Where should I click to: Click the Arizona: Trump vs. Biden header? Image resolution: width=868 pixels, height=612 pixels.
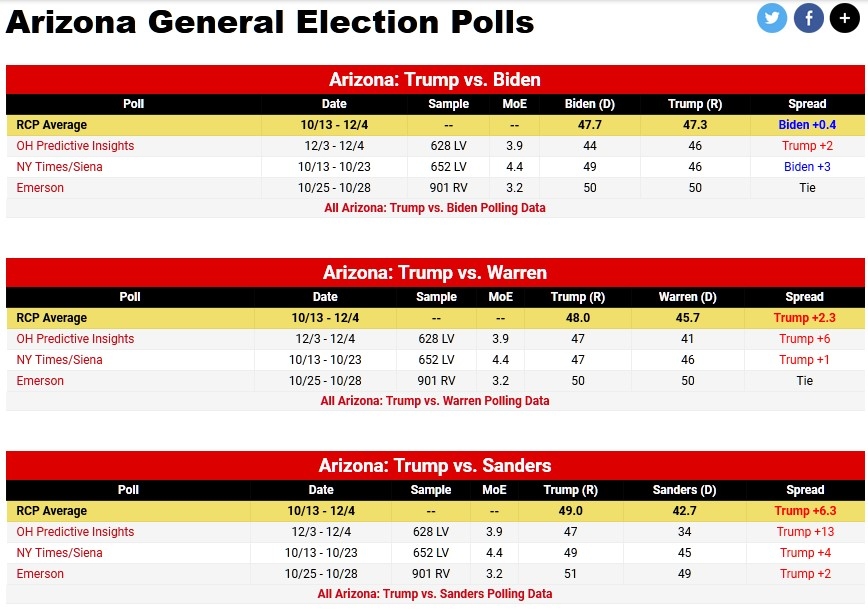tap(435, 80)
